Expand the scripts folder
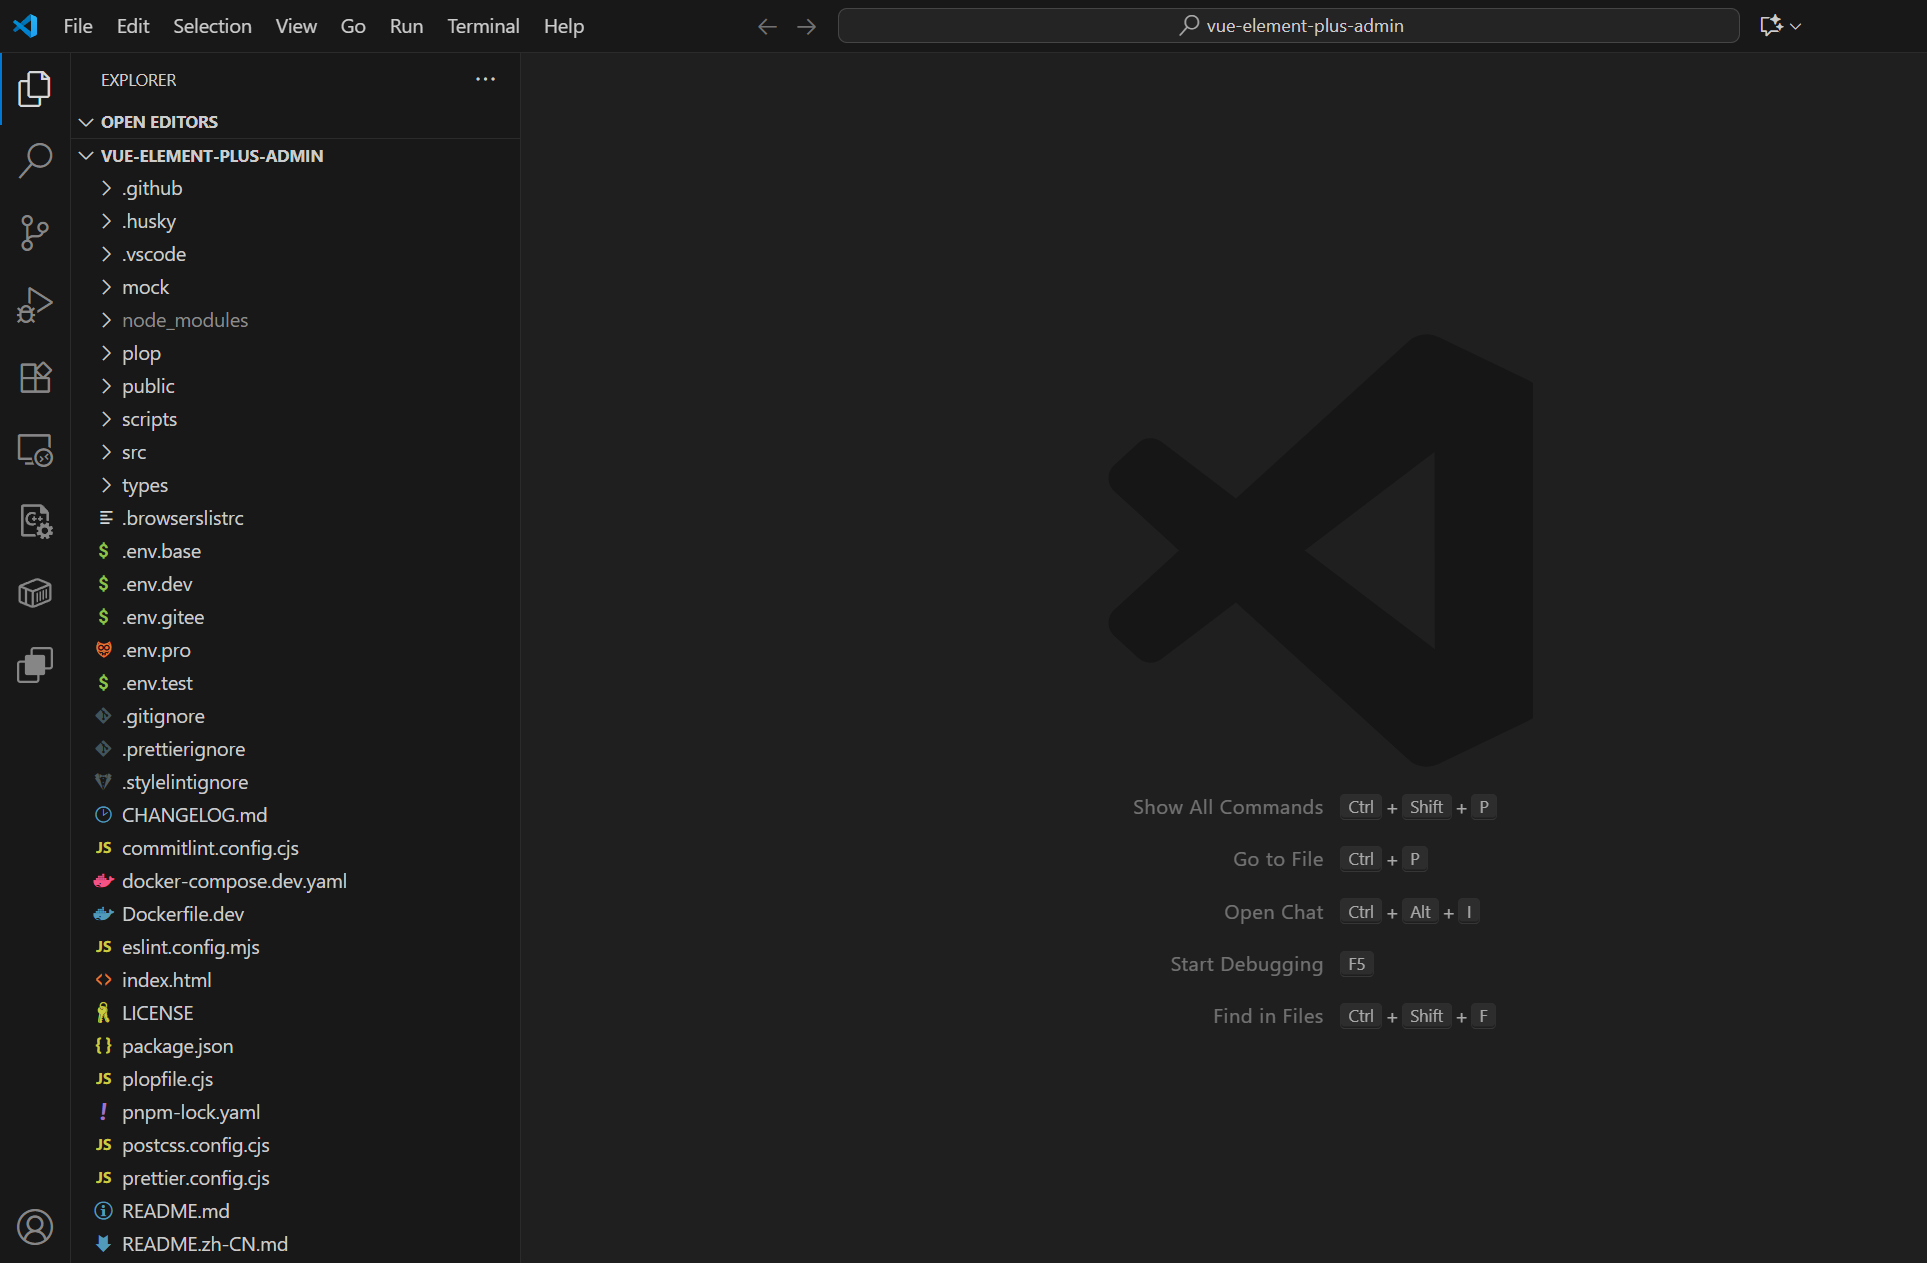 [x=295, y=419]
